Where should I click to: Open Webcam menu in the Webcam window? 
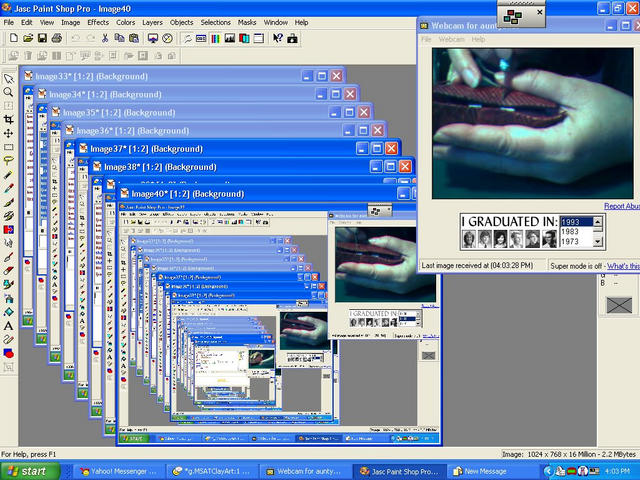(x=451, y=40)
